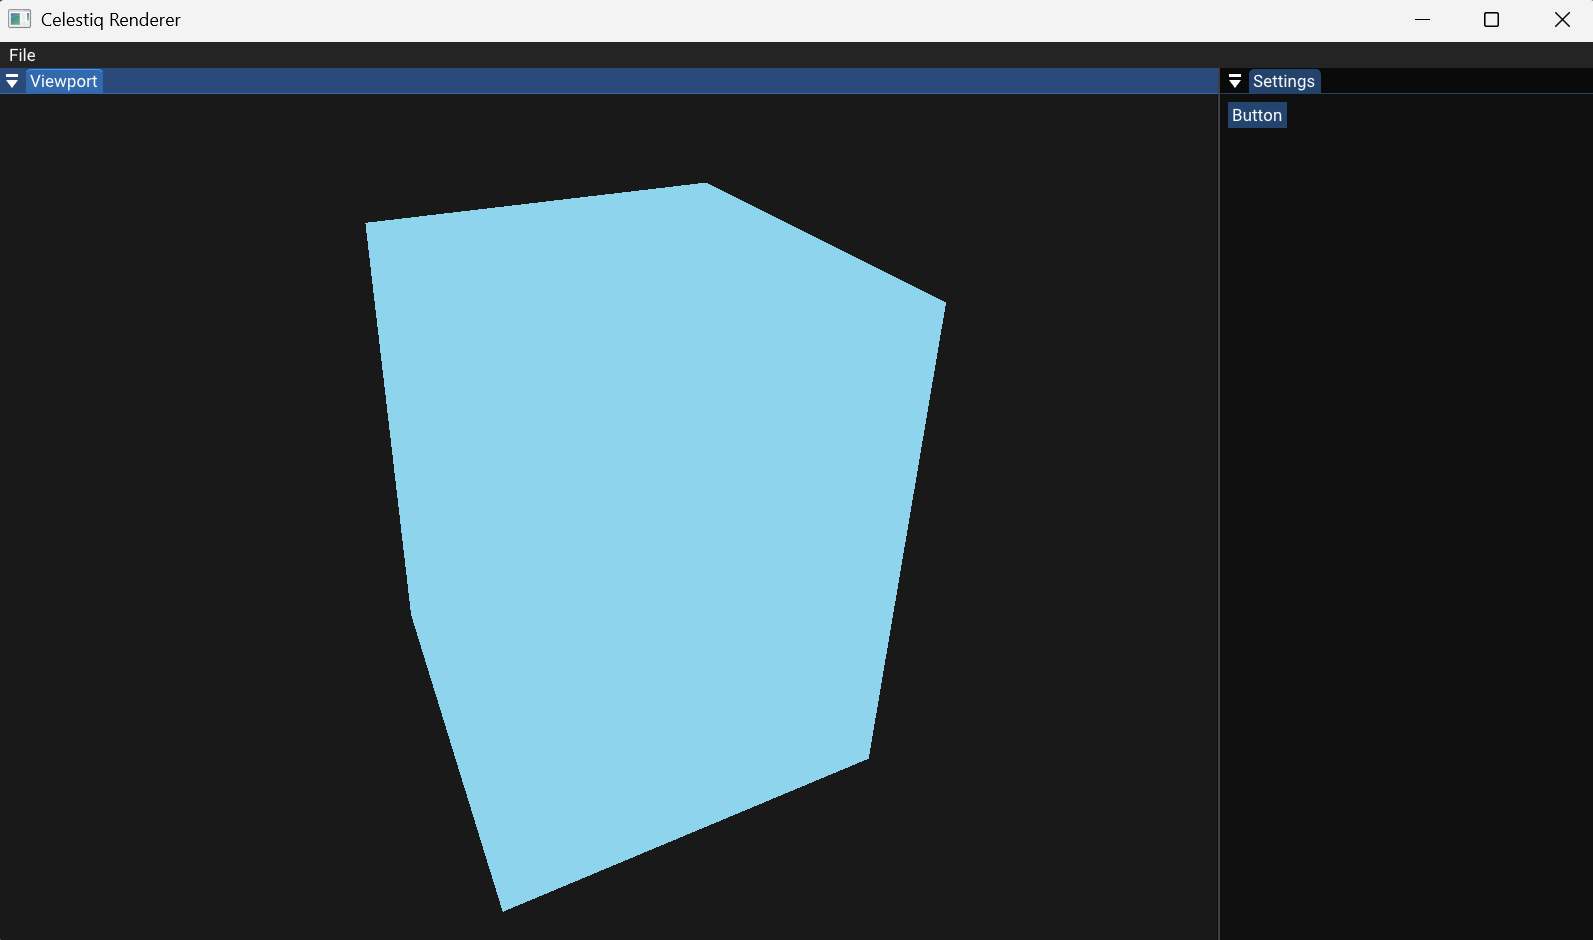Open the Settings panel triangle menu

1235,81
